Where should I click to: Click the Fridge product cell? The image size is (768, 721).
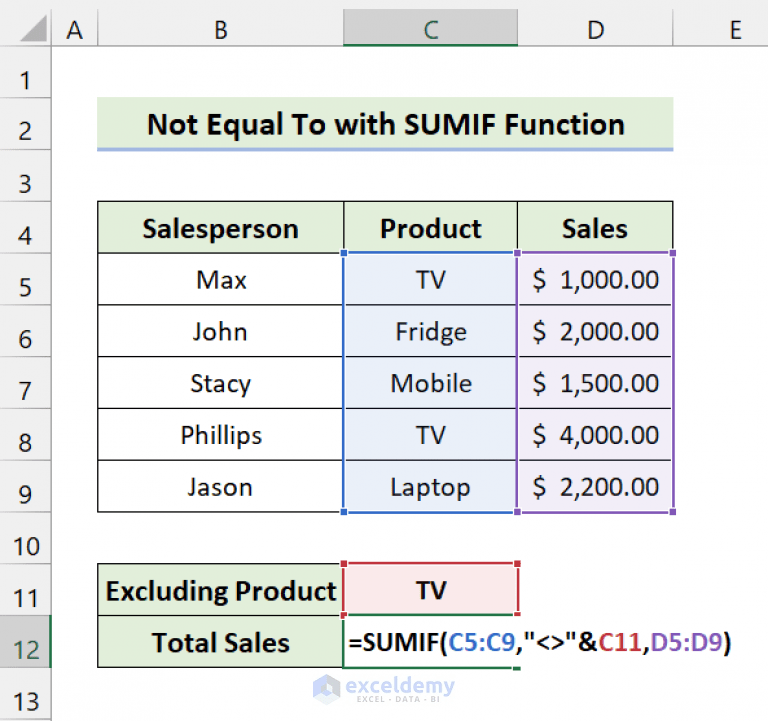click(x=431, y=332)
